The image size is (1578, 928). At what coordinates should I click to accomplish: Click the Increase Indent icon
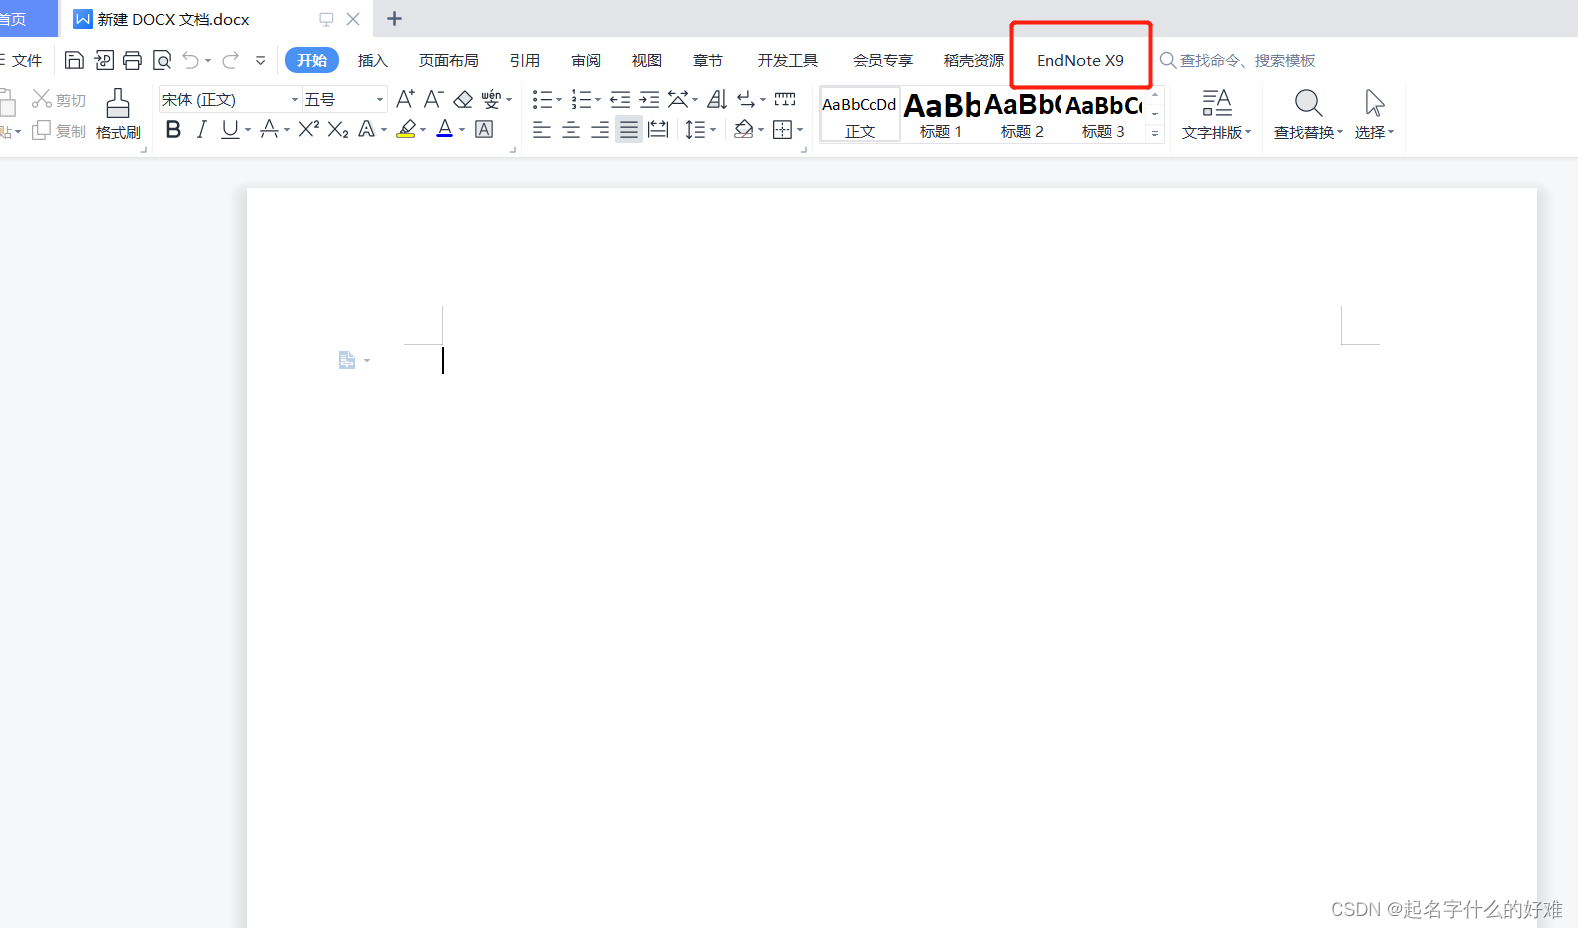(649, 99)
